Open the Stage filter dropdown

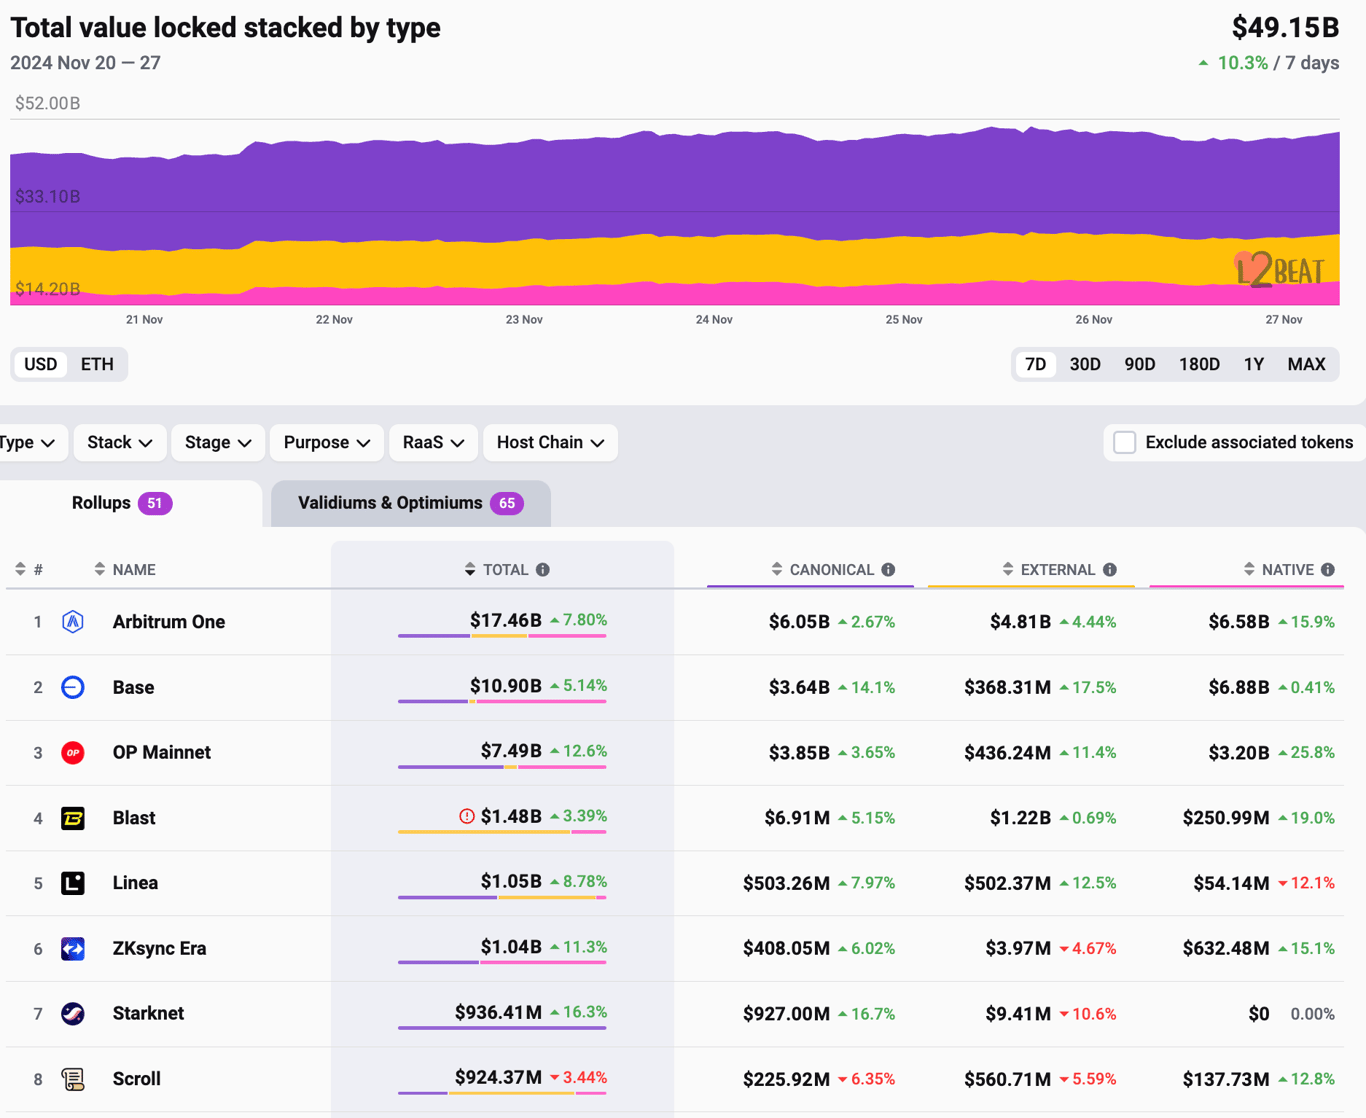(x=217, y=442)
